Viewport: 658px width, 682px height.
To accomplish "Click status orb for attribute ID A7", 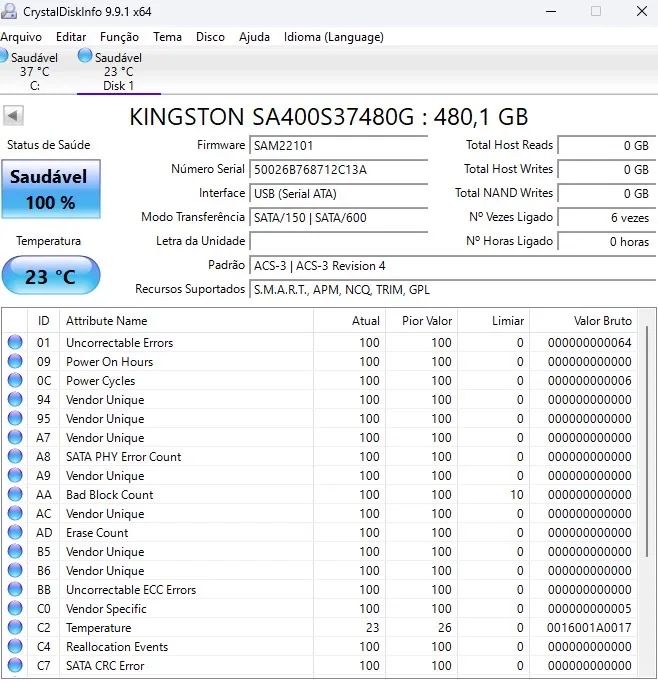I will [15, 438].
